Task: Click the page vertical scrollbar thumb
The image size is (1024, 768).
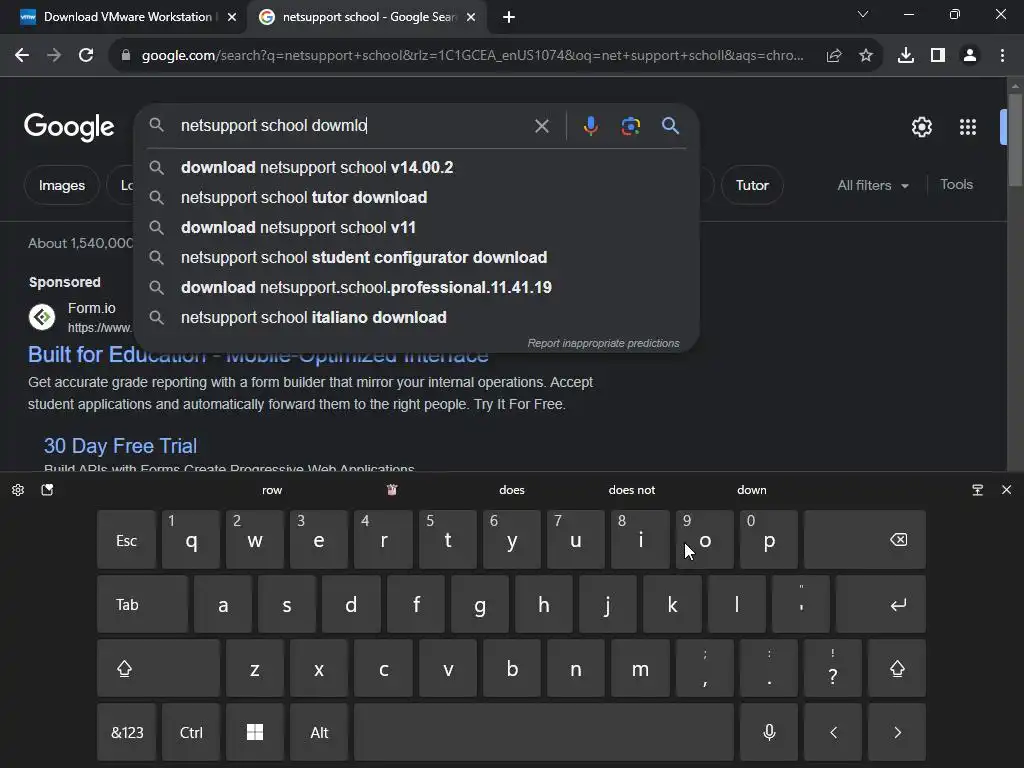Action: pyautogui.click(x=1014, y=139)
